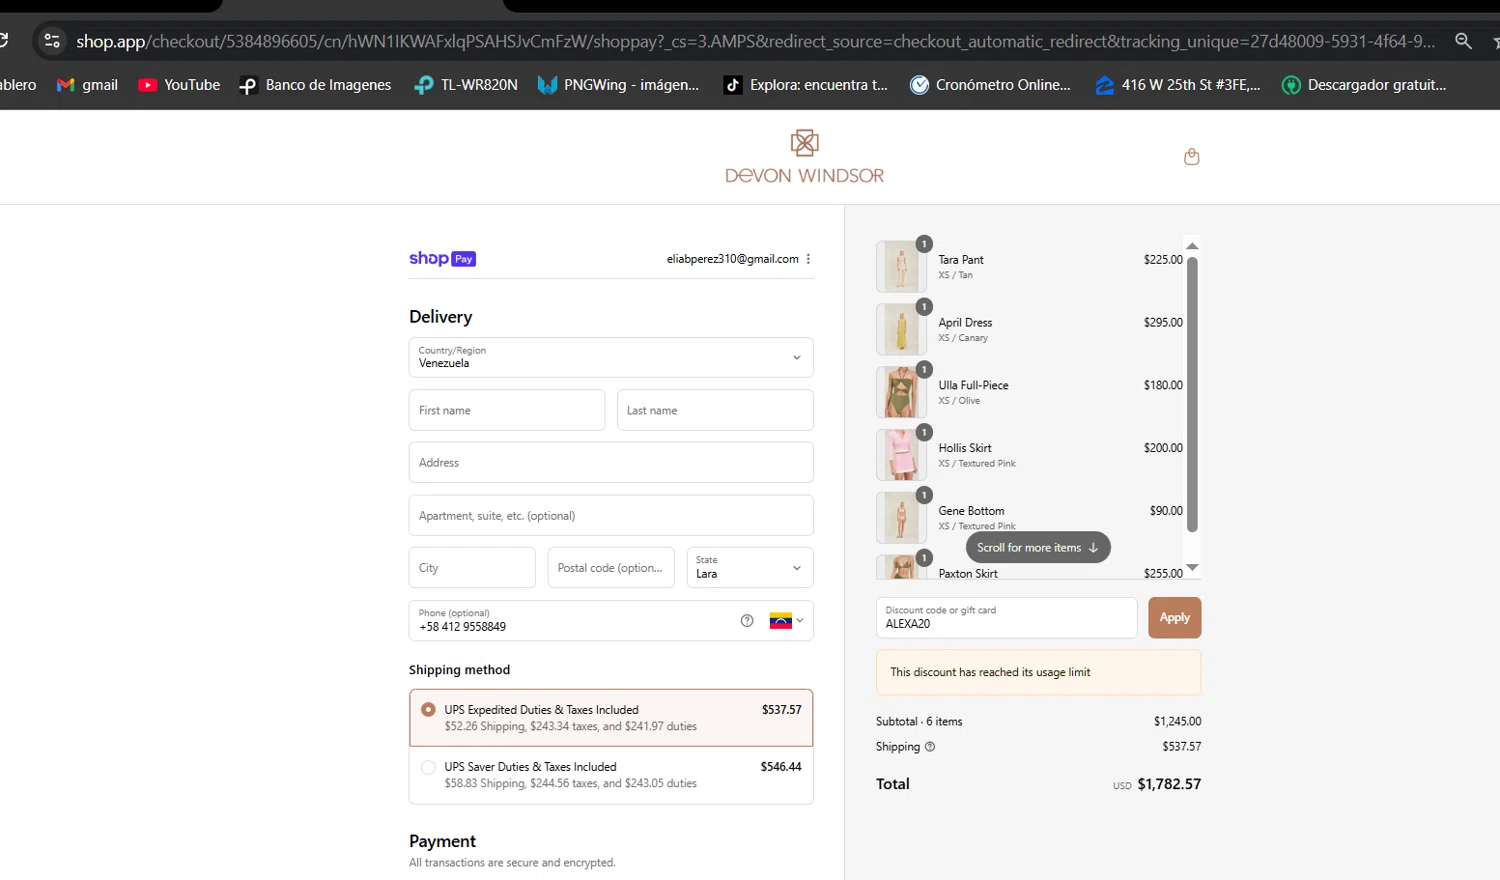Click the scroll-down arrow in items list
This screenshot has height=880, width=1500.
tap(1192, 567)
